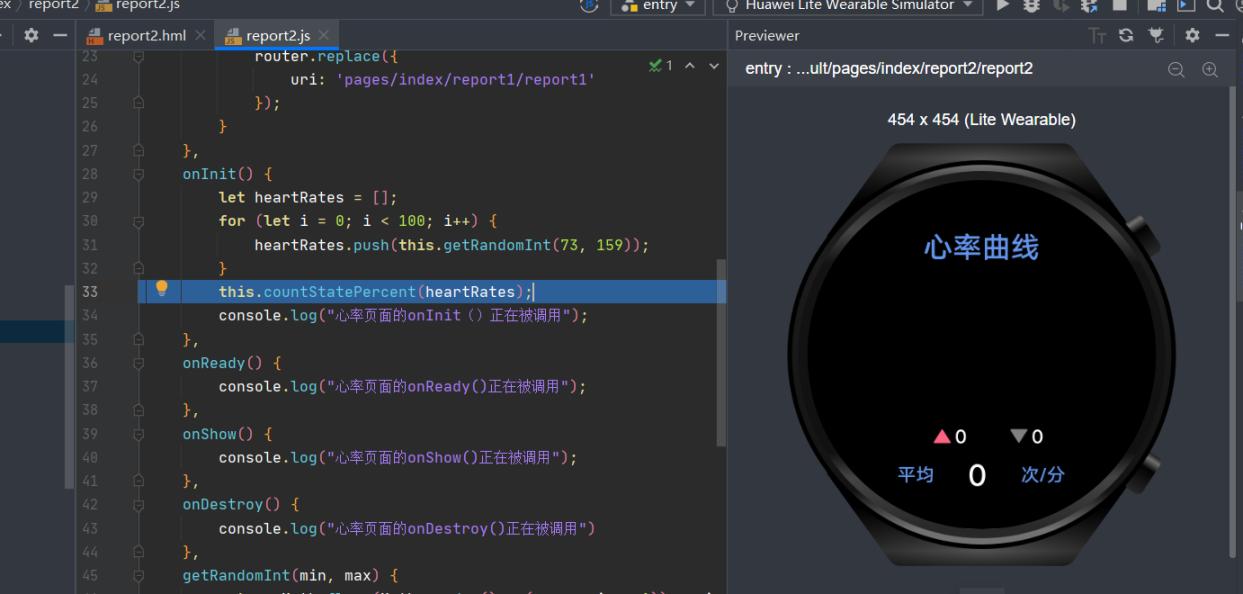Collapse the onInit function at line 28 gutter
This screenshot has width=1243, height=594.
pos(139,174)
